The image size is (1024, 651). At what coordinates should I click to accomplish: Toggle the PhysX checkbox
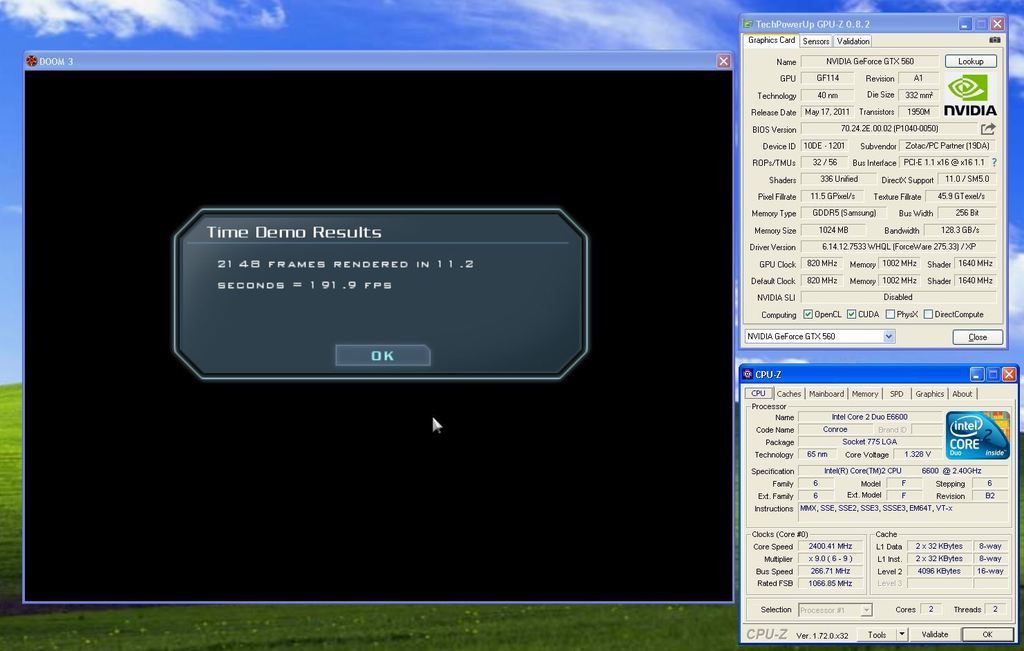890,314
